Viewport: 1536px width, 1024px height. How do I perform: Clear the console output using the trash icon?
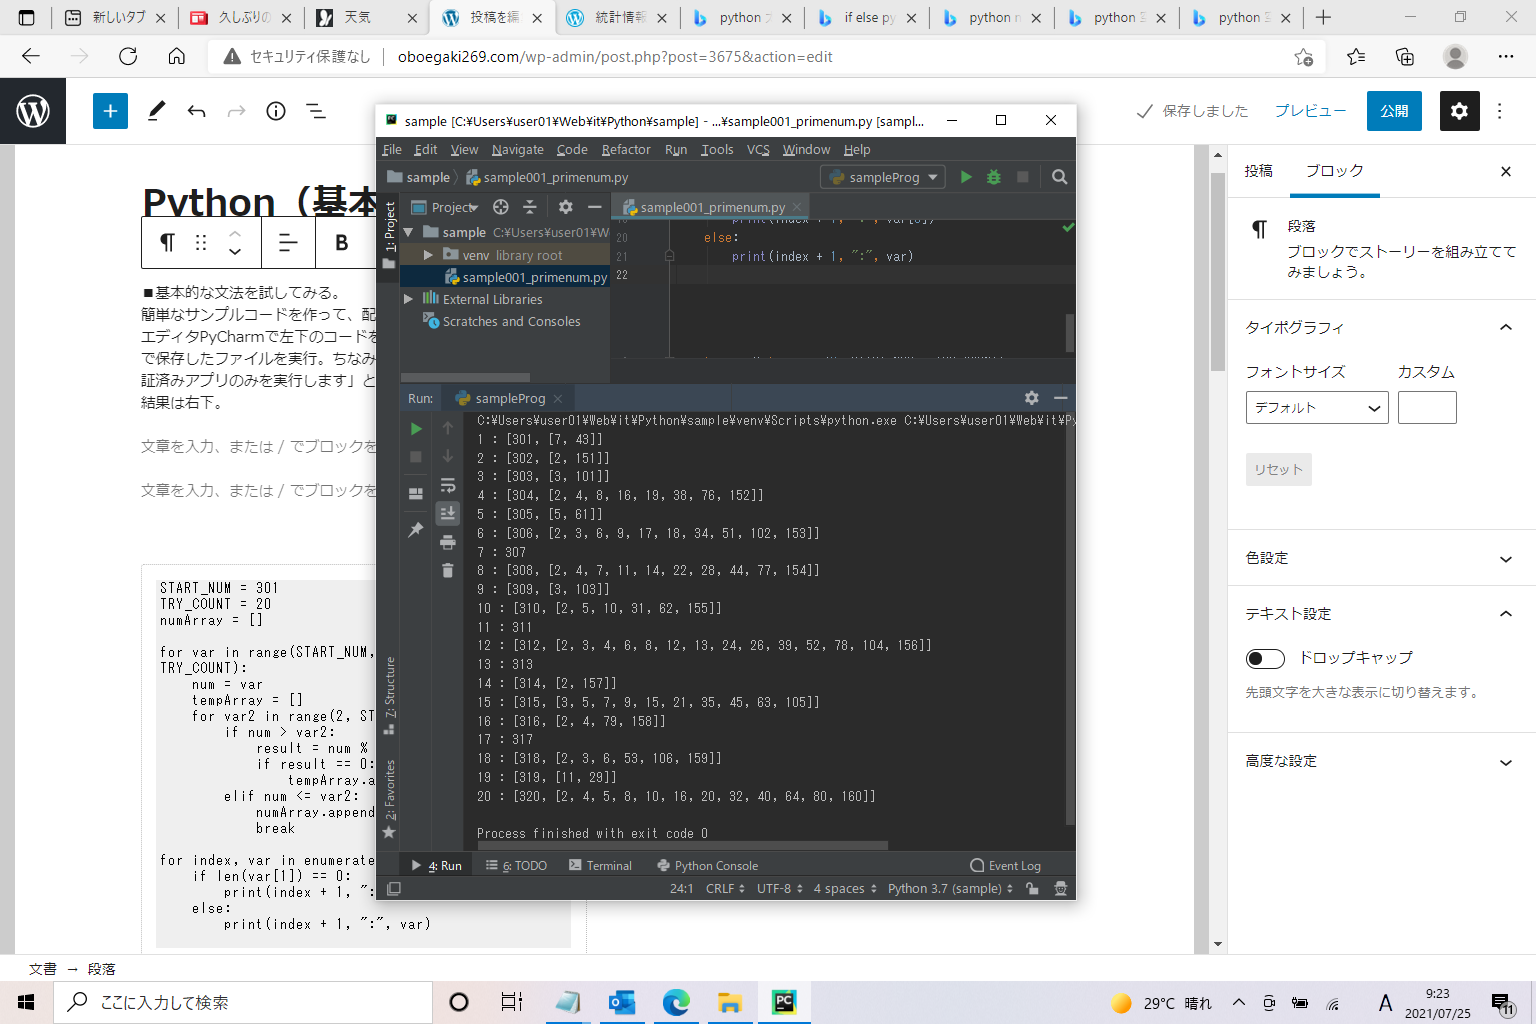447,570
